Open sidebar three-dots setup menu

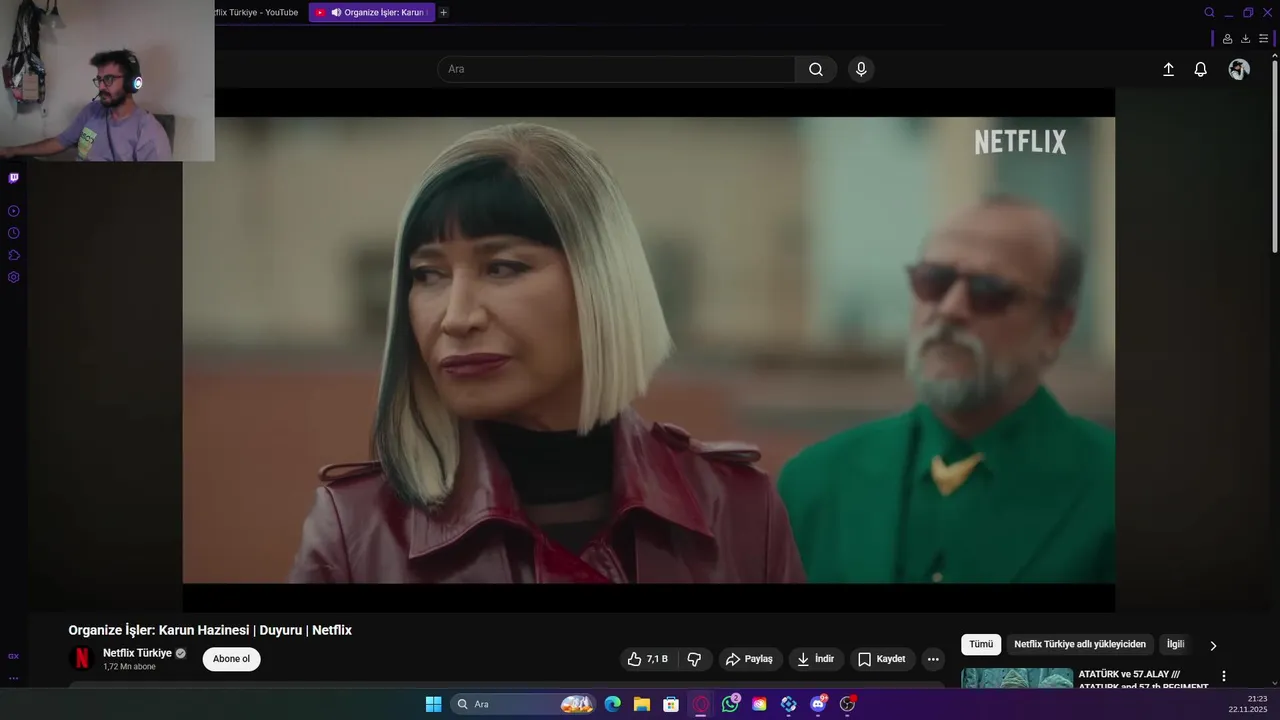click(x=13, y=678)
